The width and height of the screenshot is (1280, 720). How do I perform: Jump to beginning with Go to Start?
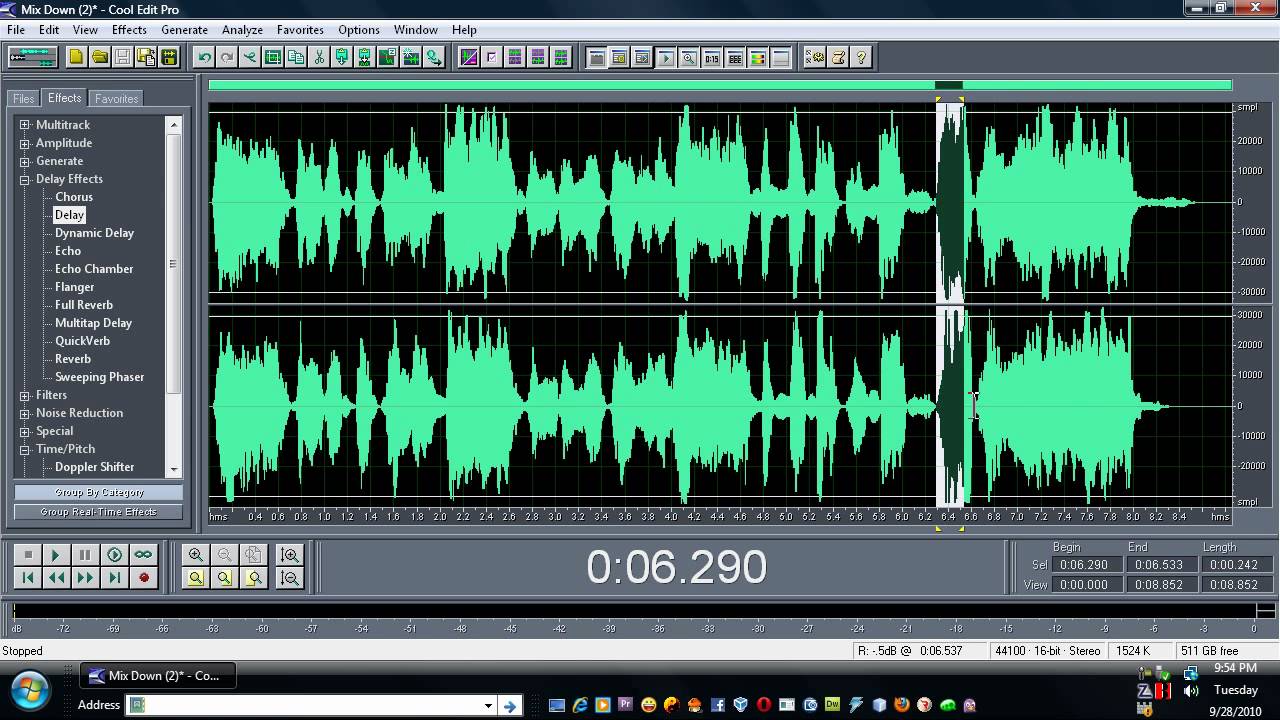pos(28,577)
